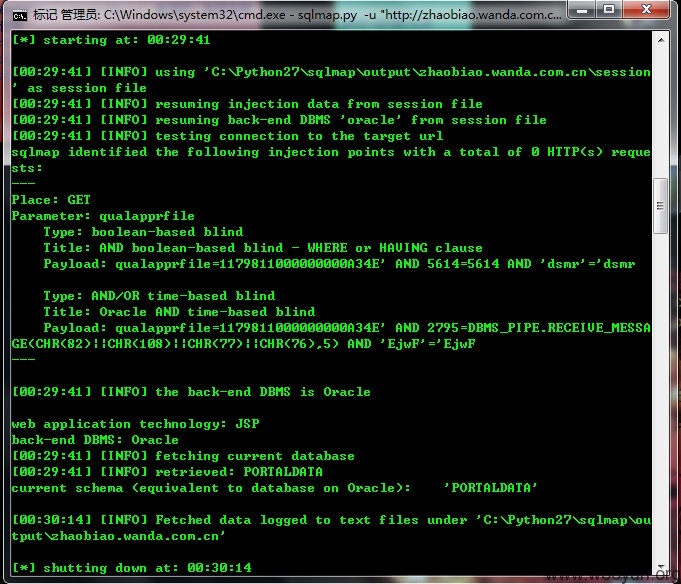The width and height of the screenshot is (681, 584).
Task: Click 'Parameter: qualapprfile' line
Action: (x=103, y=216)
